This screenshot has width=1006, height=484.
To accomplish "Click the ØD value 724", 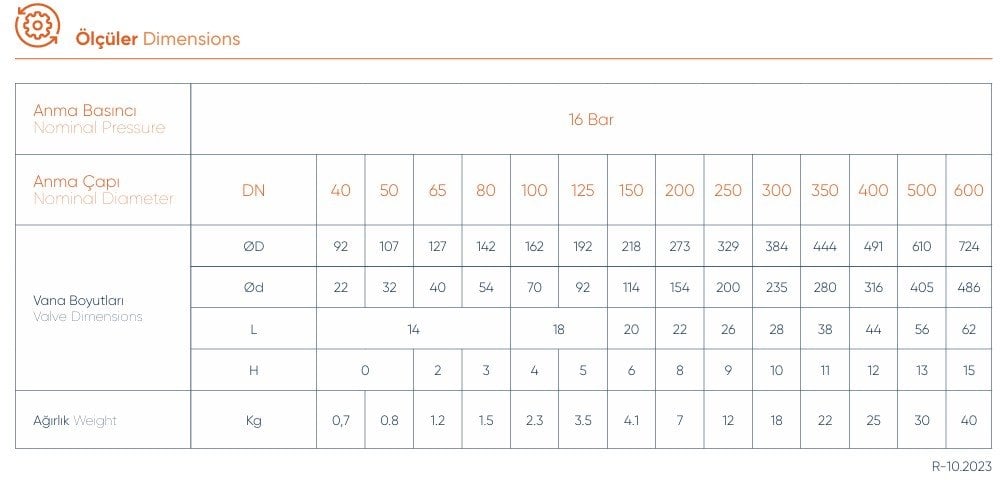I will click(x=969, y=246).
